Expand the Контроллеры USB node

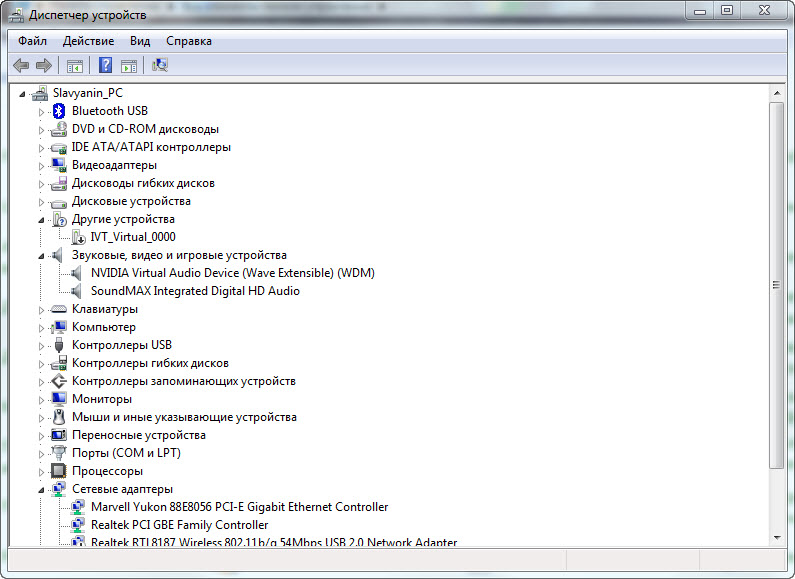42,346
